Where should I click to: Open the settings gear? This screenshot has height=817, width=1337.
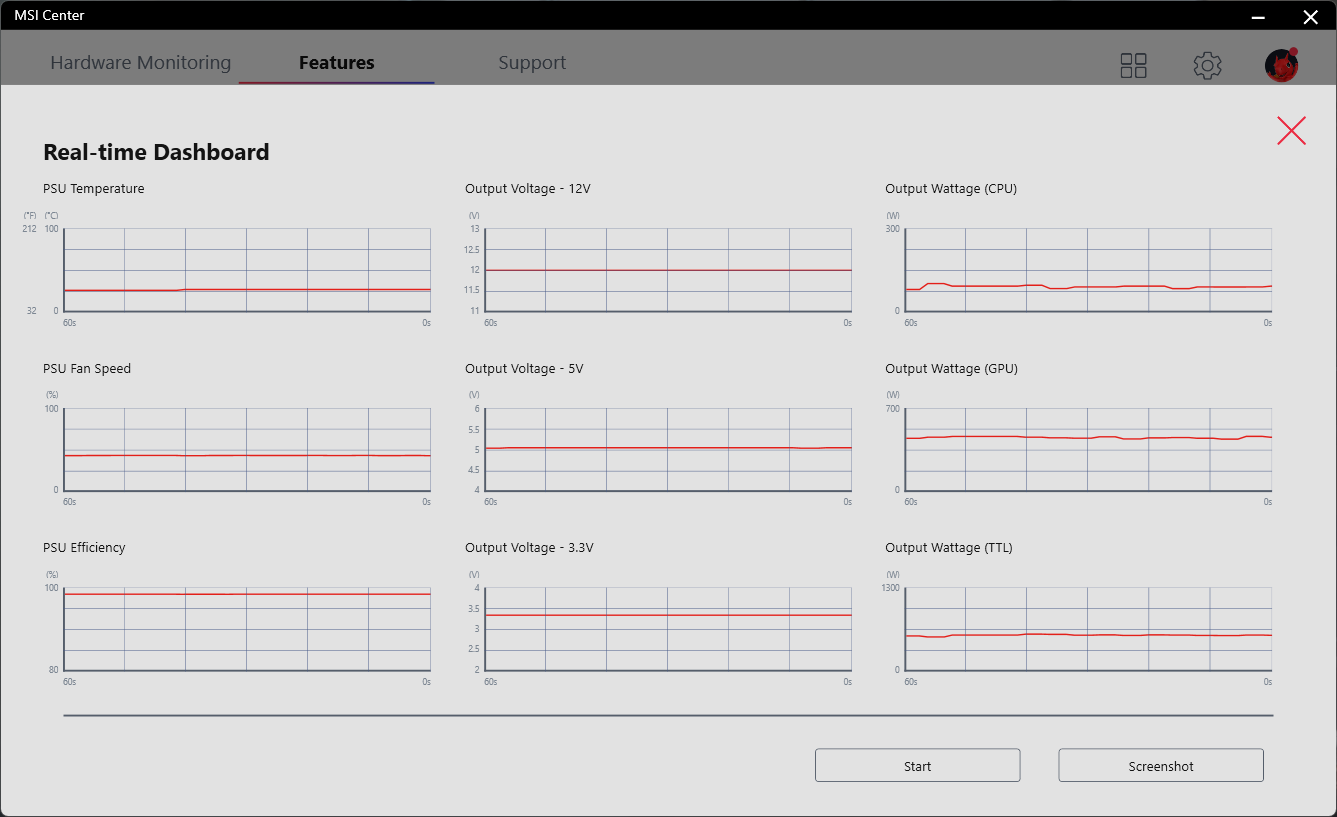pos(1207,66)
